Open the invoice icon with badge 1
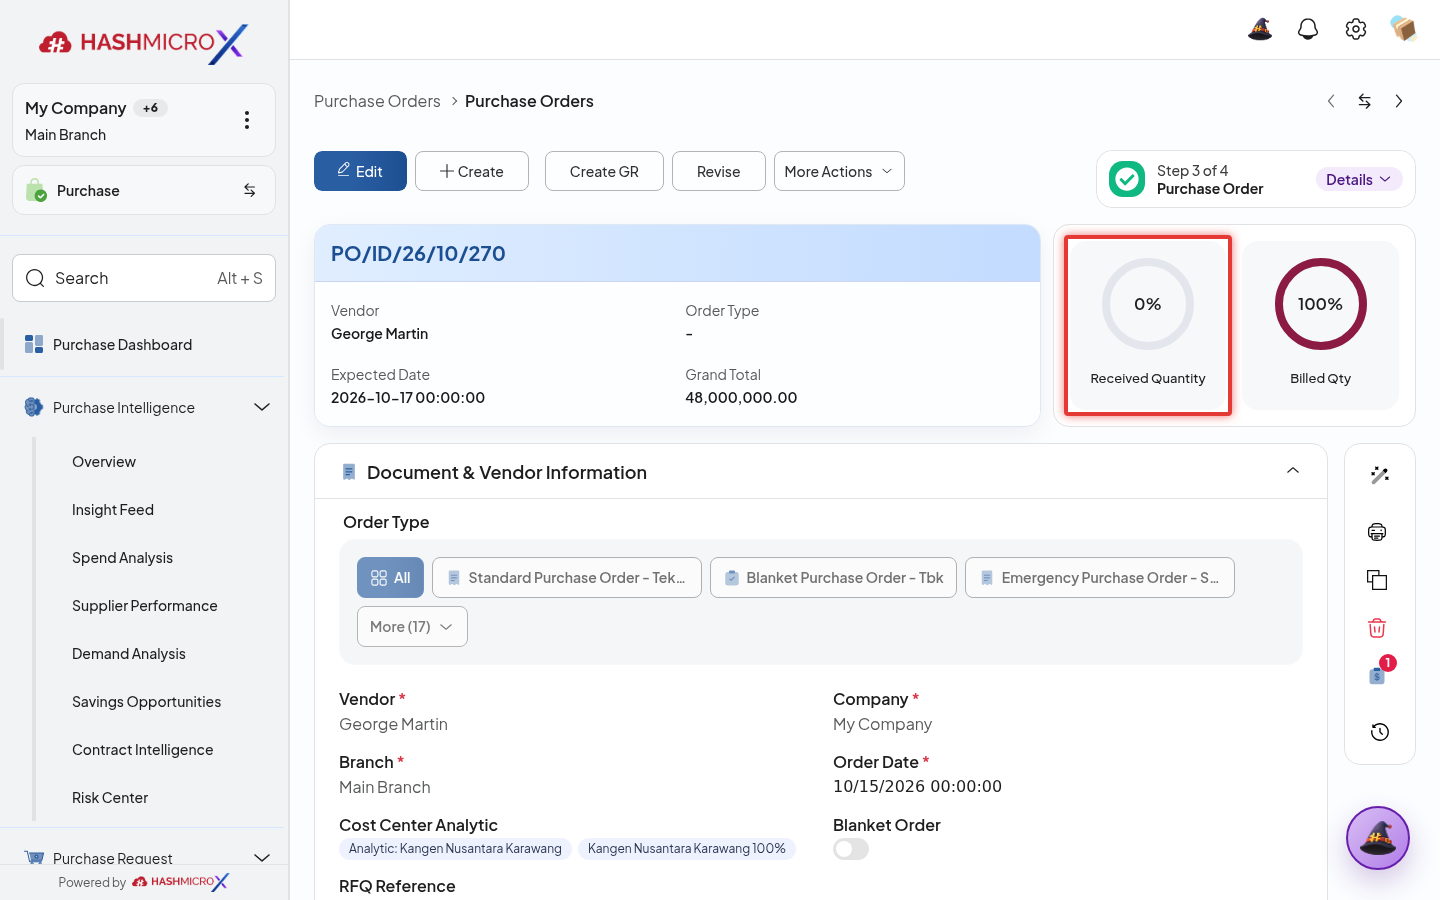Screen dimensions: 1440x900 [1379, 674]
